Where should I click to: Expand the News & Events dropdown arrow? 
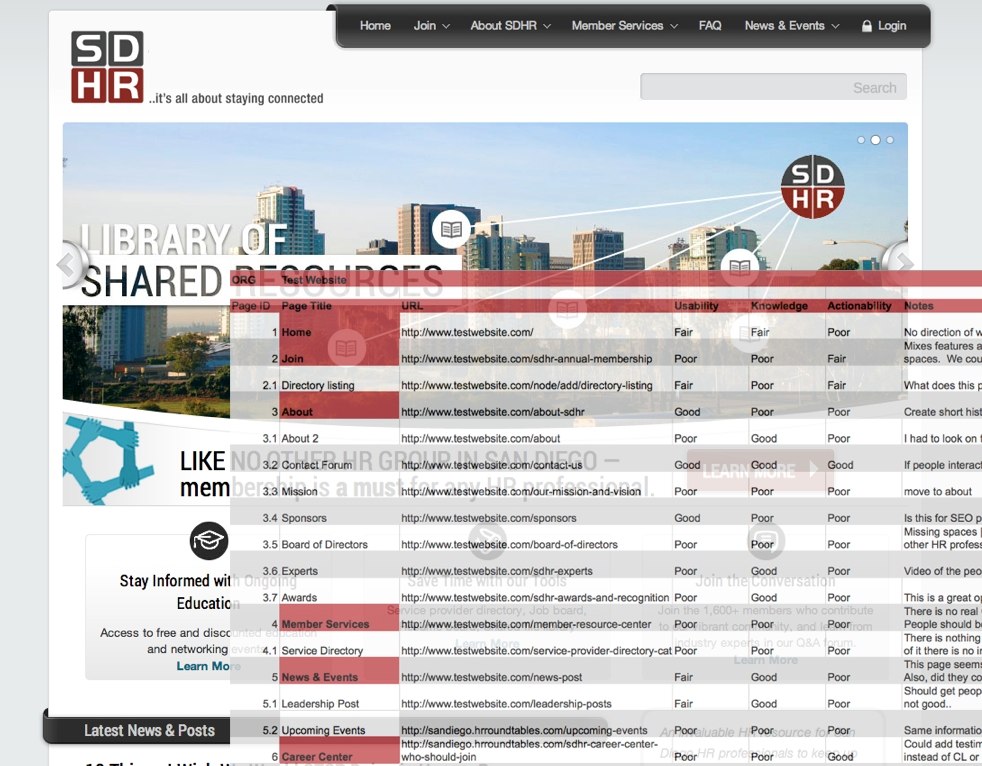click(x=835, y=26)
